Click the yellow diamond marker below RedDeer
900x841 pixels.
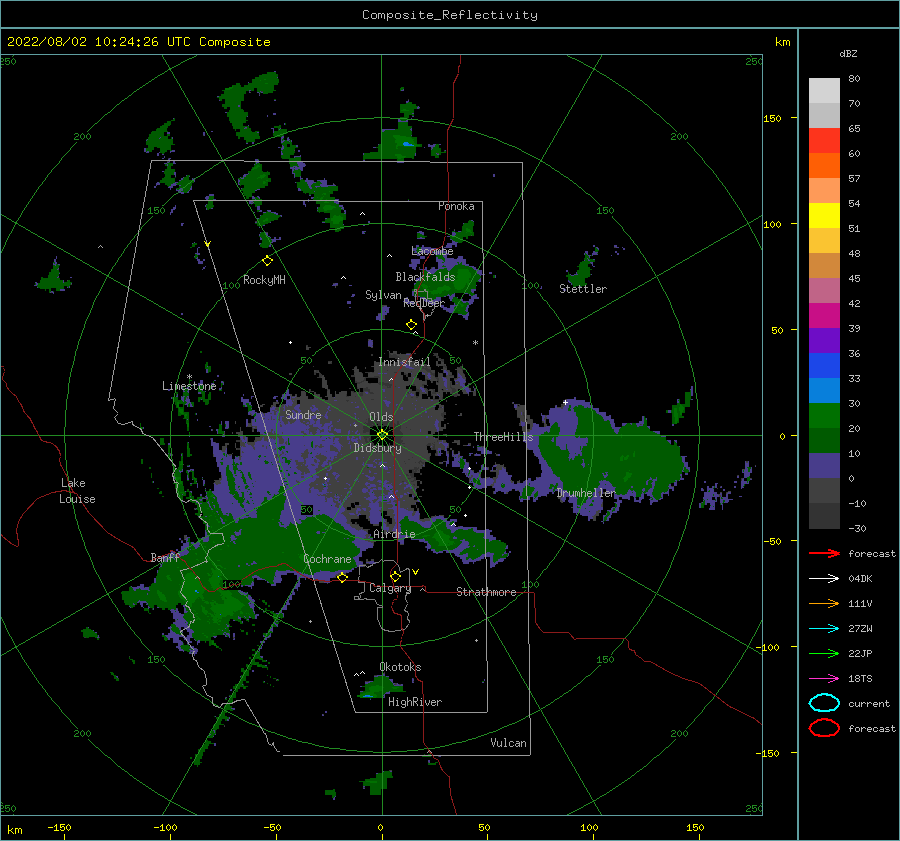(412, 325)
